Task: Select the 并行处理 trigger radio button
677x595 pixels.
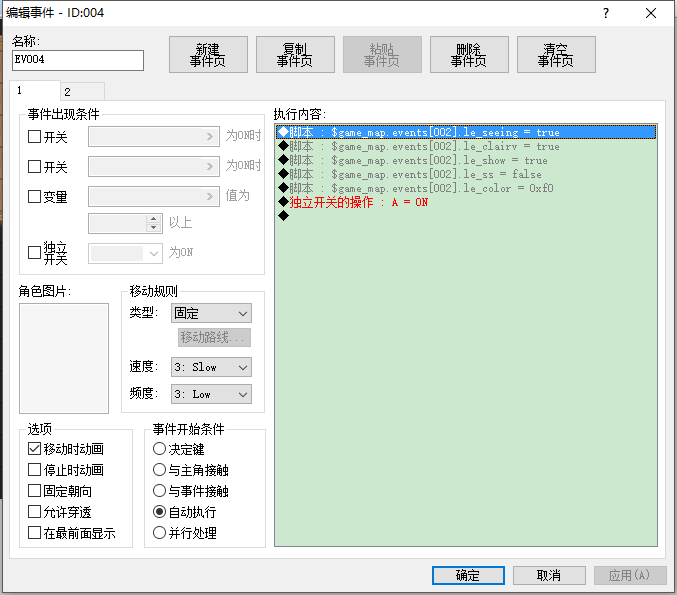Action: click(159, 533)
